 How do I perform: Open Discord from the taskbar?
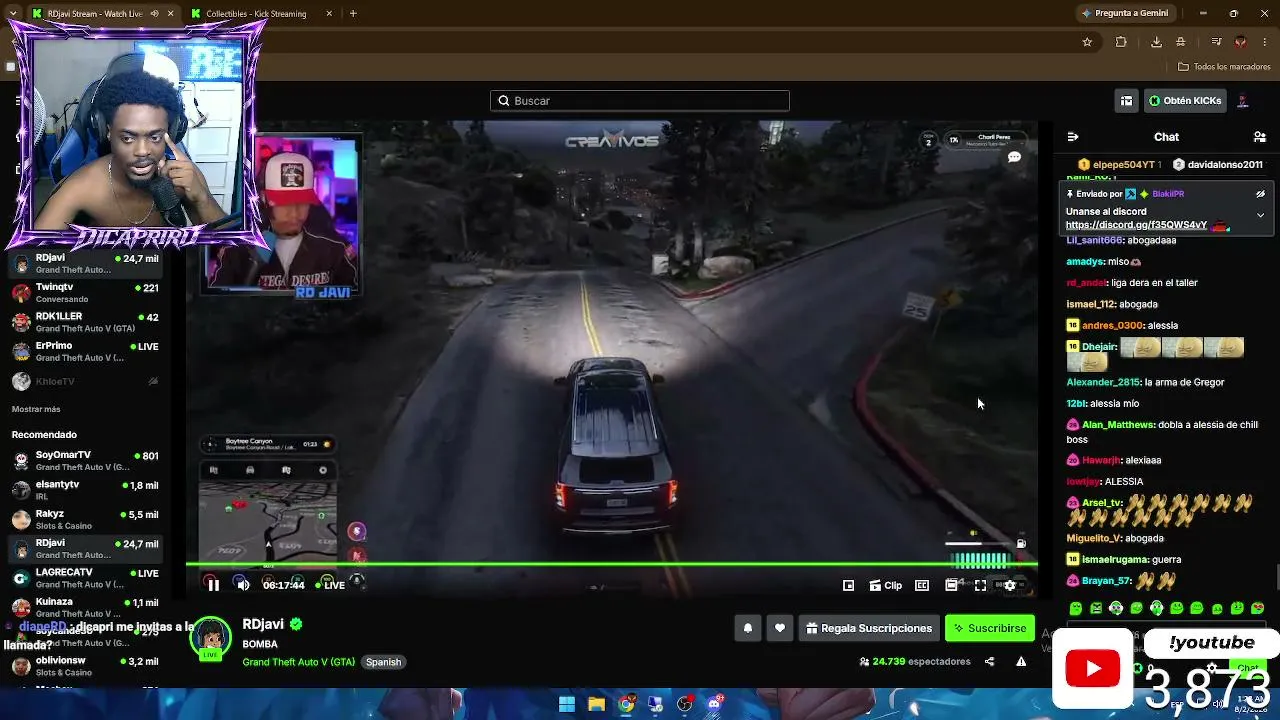714,704
